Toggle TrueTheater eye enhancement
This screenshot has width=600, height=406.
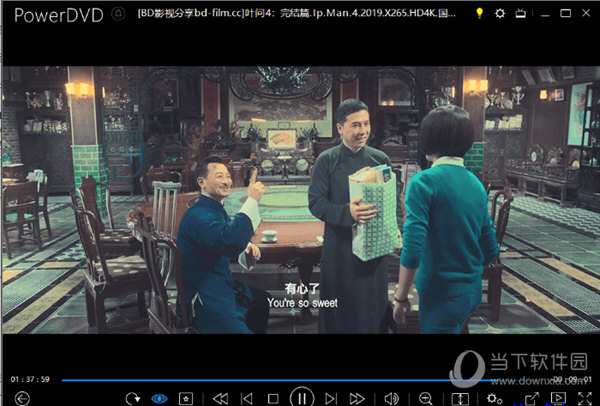[159, 399]
